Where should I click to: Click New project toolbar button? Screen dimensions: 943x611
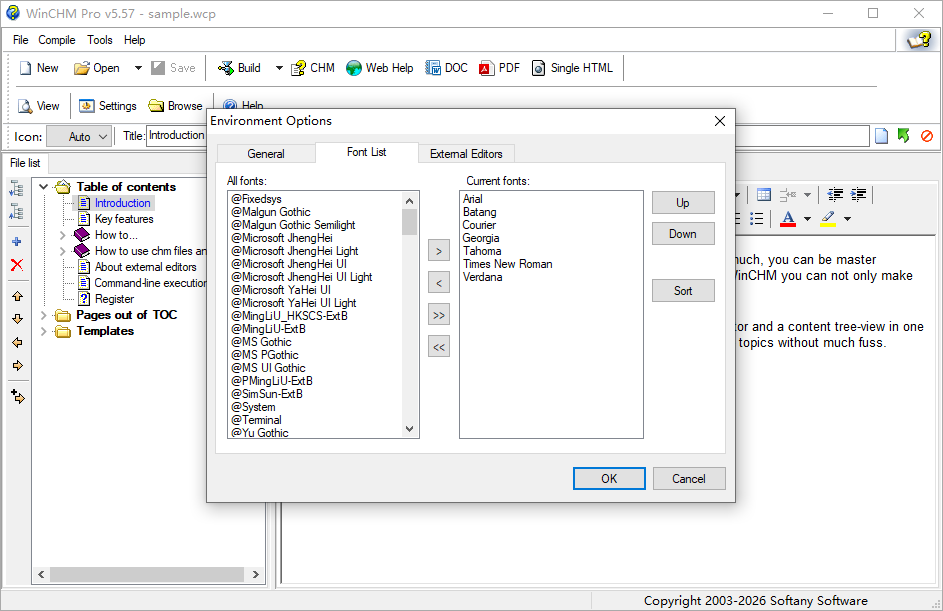click(38, 68)
